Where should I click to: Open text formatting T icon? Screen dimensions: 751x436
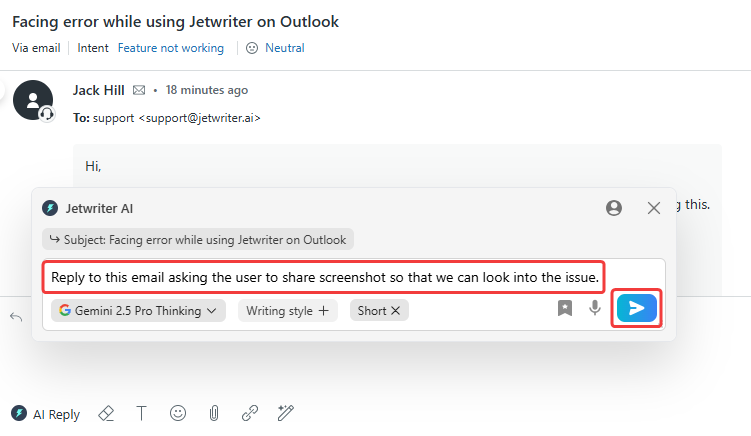141,413
